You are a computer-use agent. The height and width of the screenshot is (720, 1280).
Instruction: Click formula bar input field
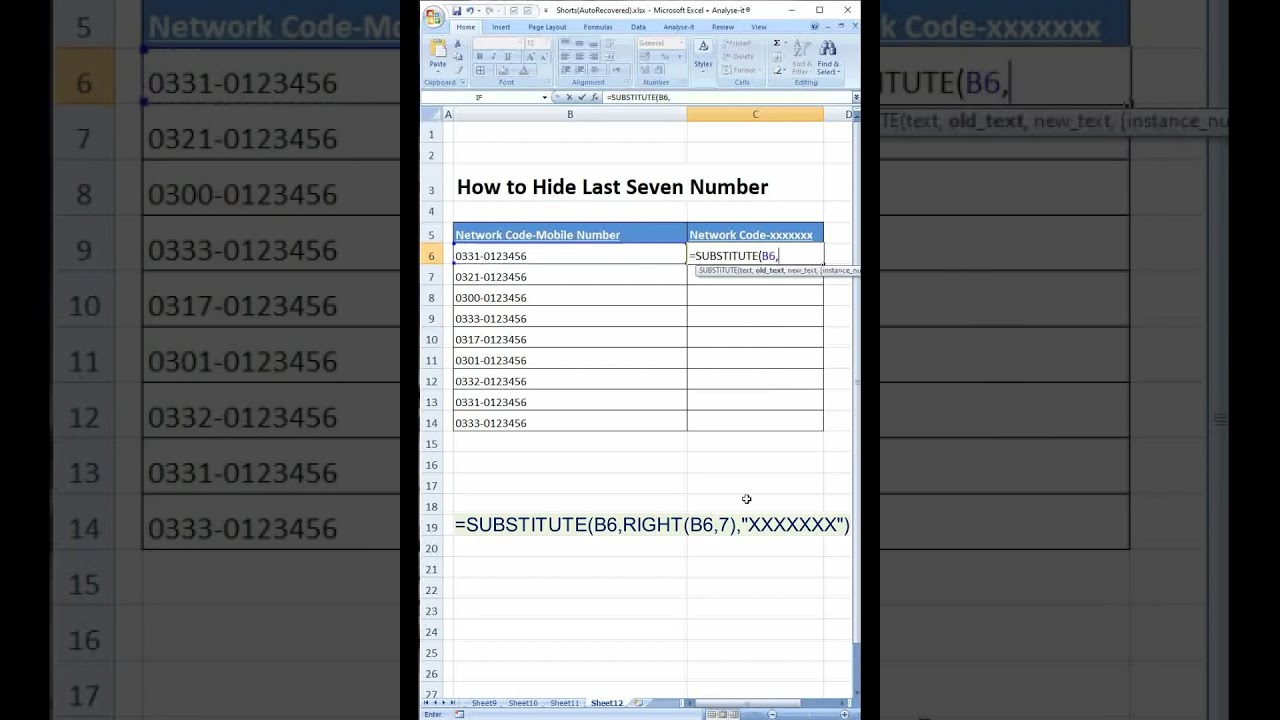pyautogui.click(x=727, y=98)
